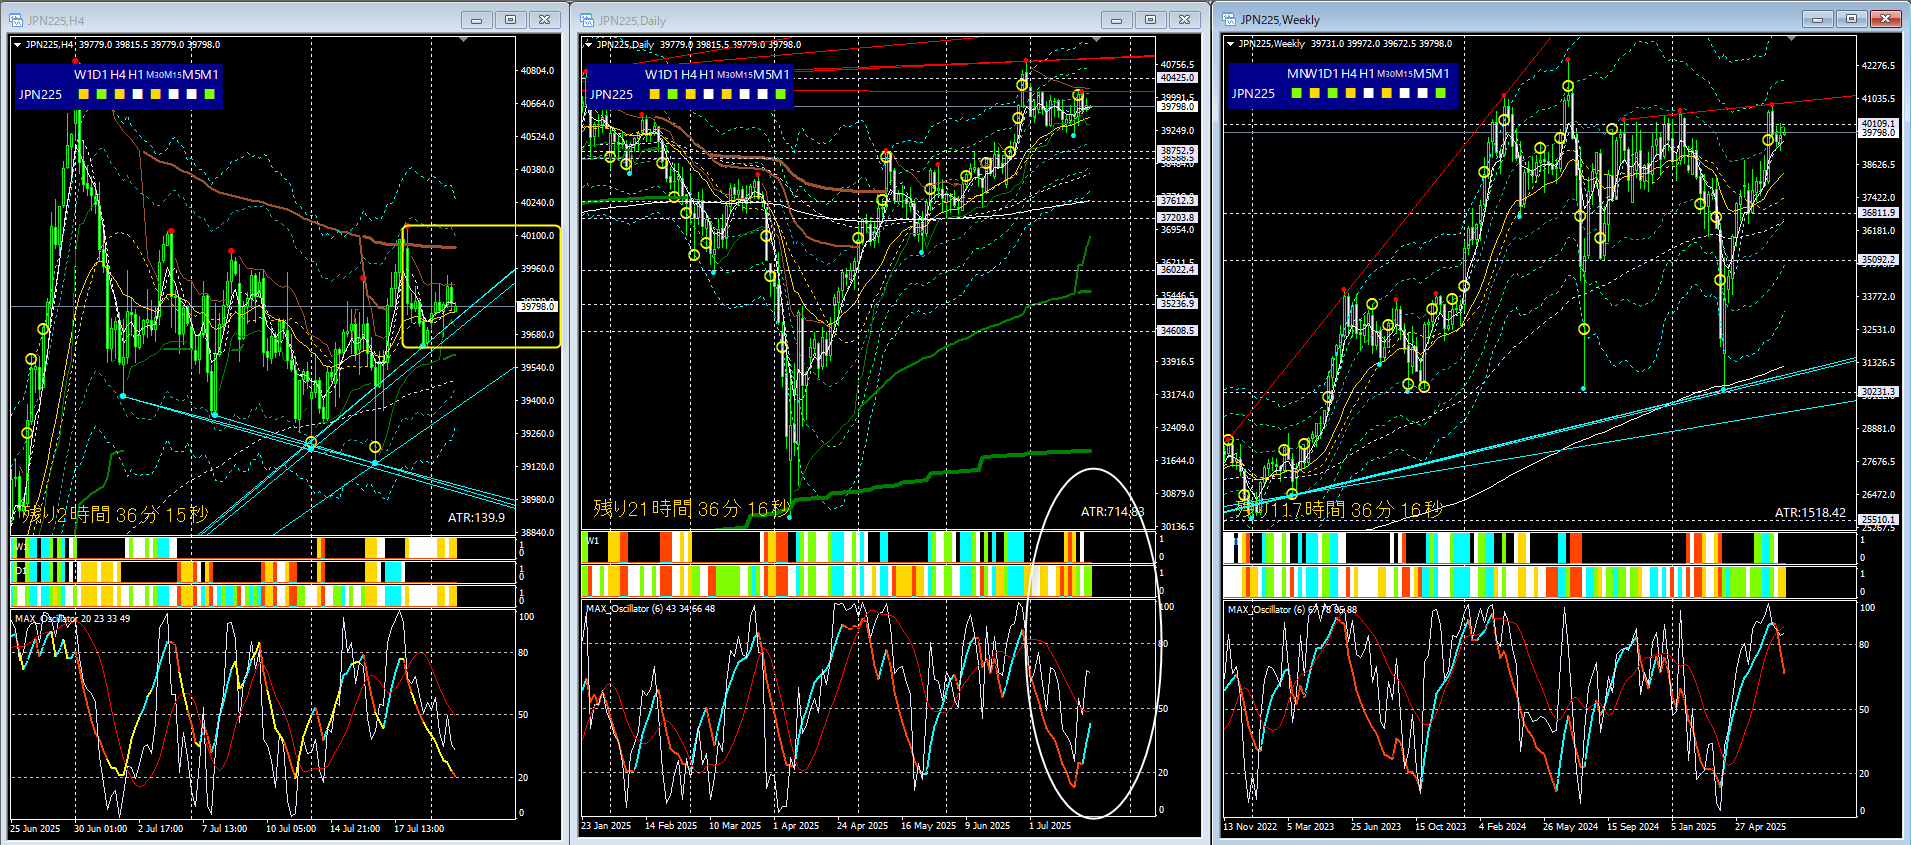Click the 30231.3 price-axis label in Weekly chart
The width and height of the screenshot is (1911, 845).
pyautogui.click(x=1878, y=392)
